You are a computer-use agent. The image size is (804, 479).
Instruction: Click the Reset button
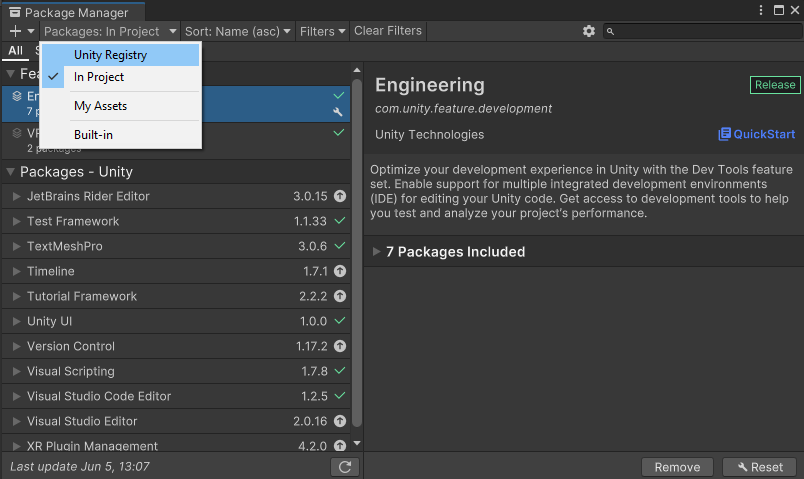click(x=760, y=467)
